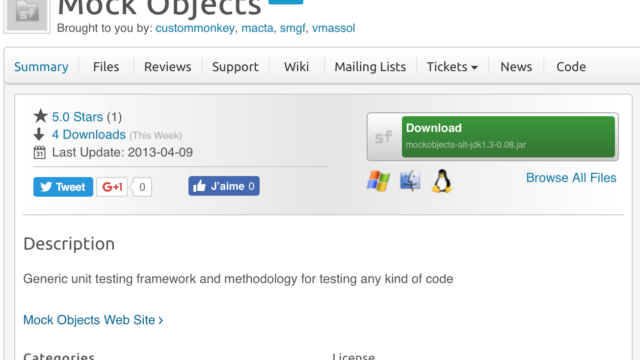
Task: Open macta's profile link
Action: tap(257, 28)
